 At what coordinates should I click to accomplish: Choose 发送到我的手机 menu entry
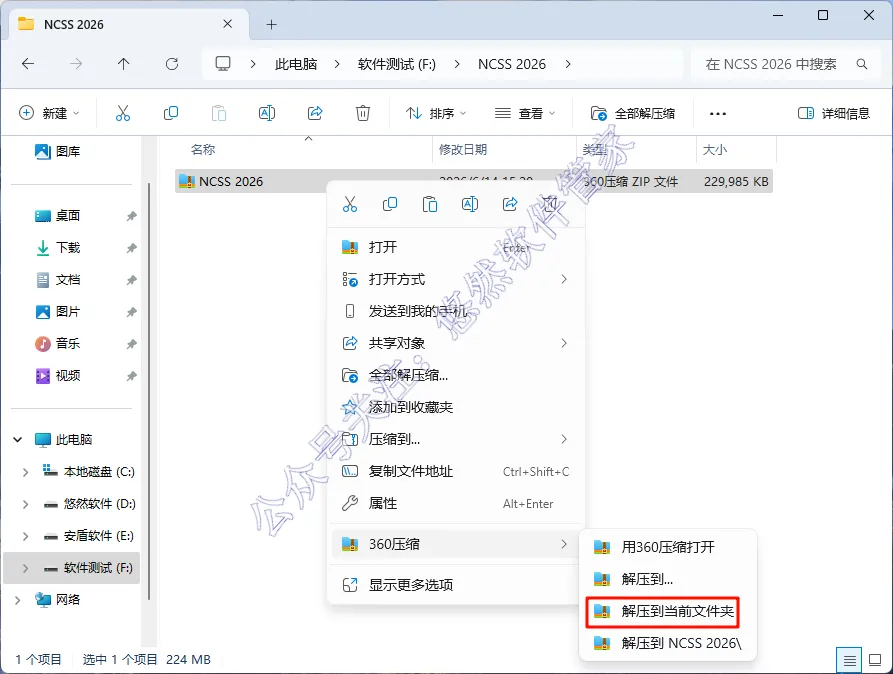tap(456, 311)
